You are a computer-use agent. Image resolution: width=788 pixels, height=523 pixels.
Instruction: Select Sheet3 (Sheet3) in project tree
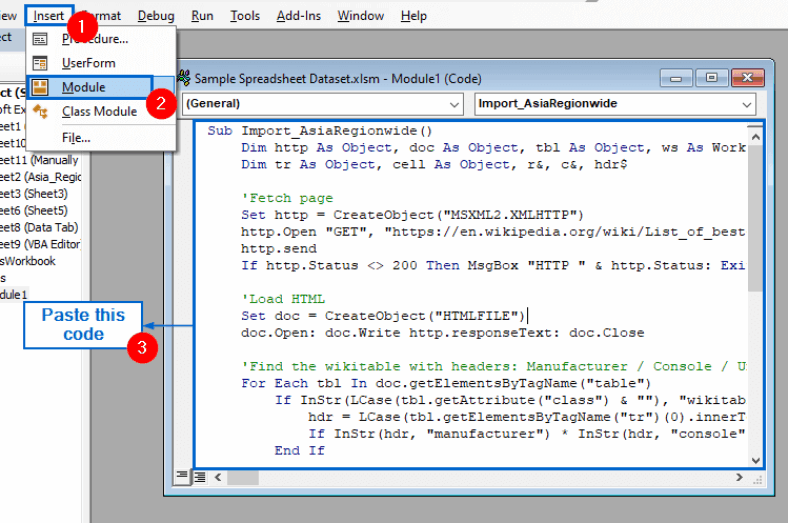pyautogui.click(x=34, y=194)
